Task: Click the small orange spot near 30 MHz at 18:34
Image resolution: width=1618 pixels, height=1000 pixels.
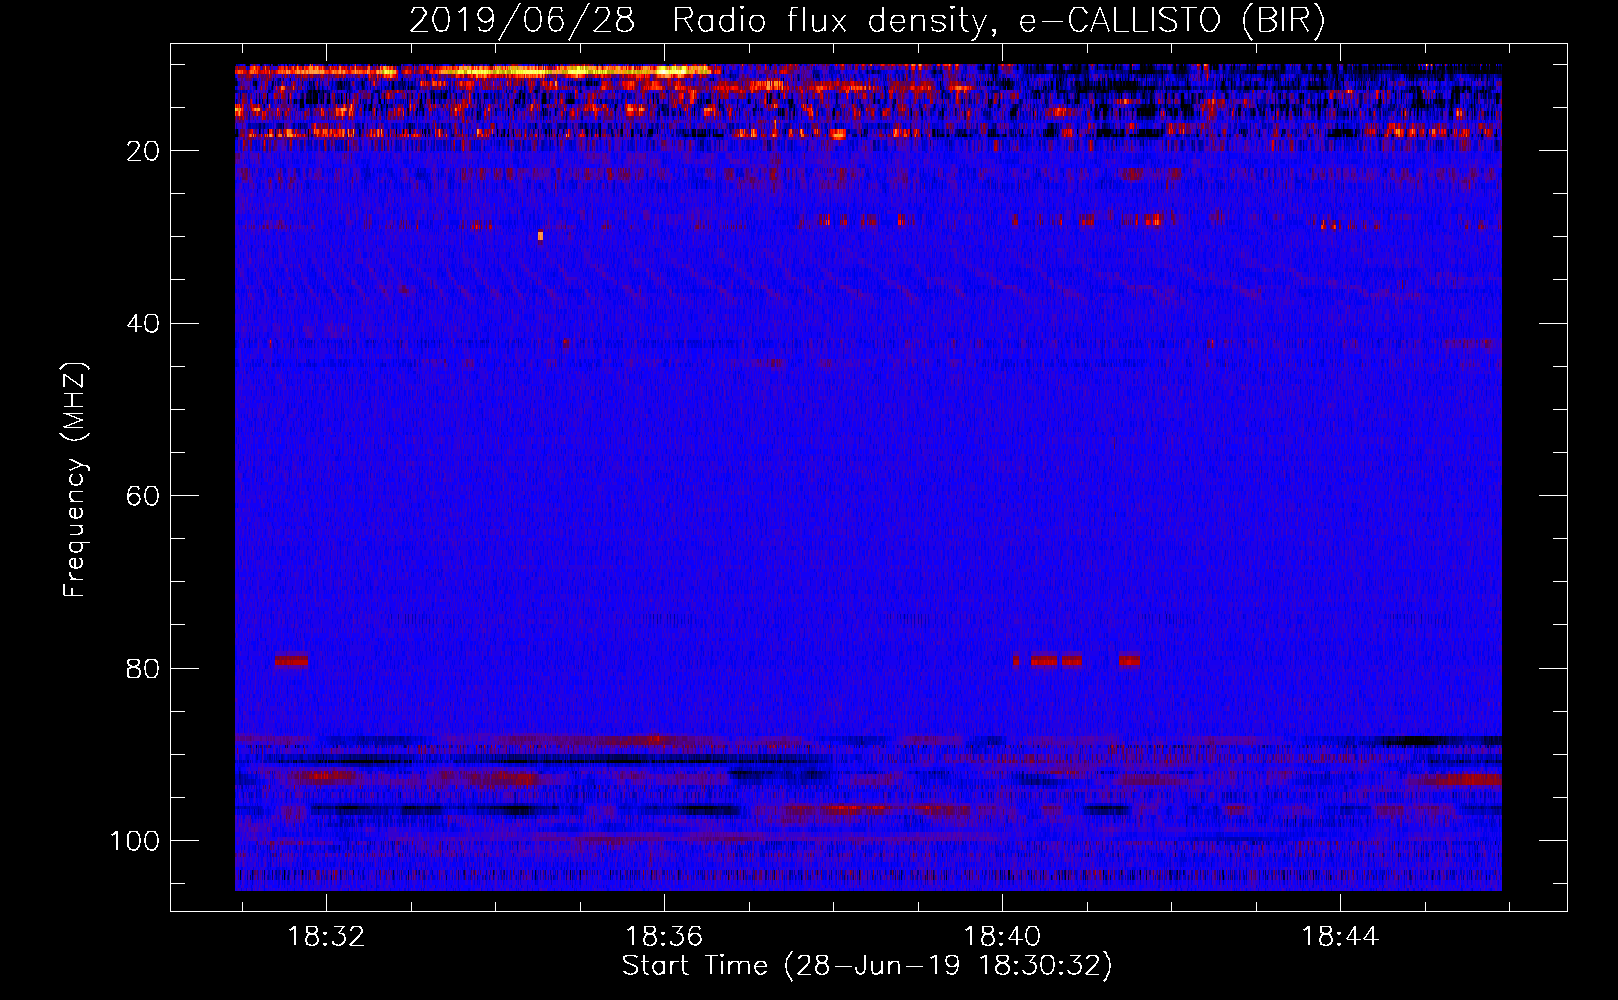Action: tap(540, 236)
